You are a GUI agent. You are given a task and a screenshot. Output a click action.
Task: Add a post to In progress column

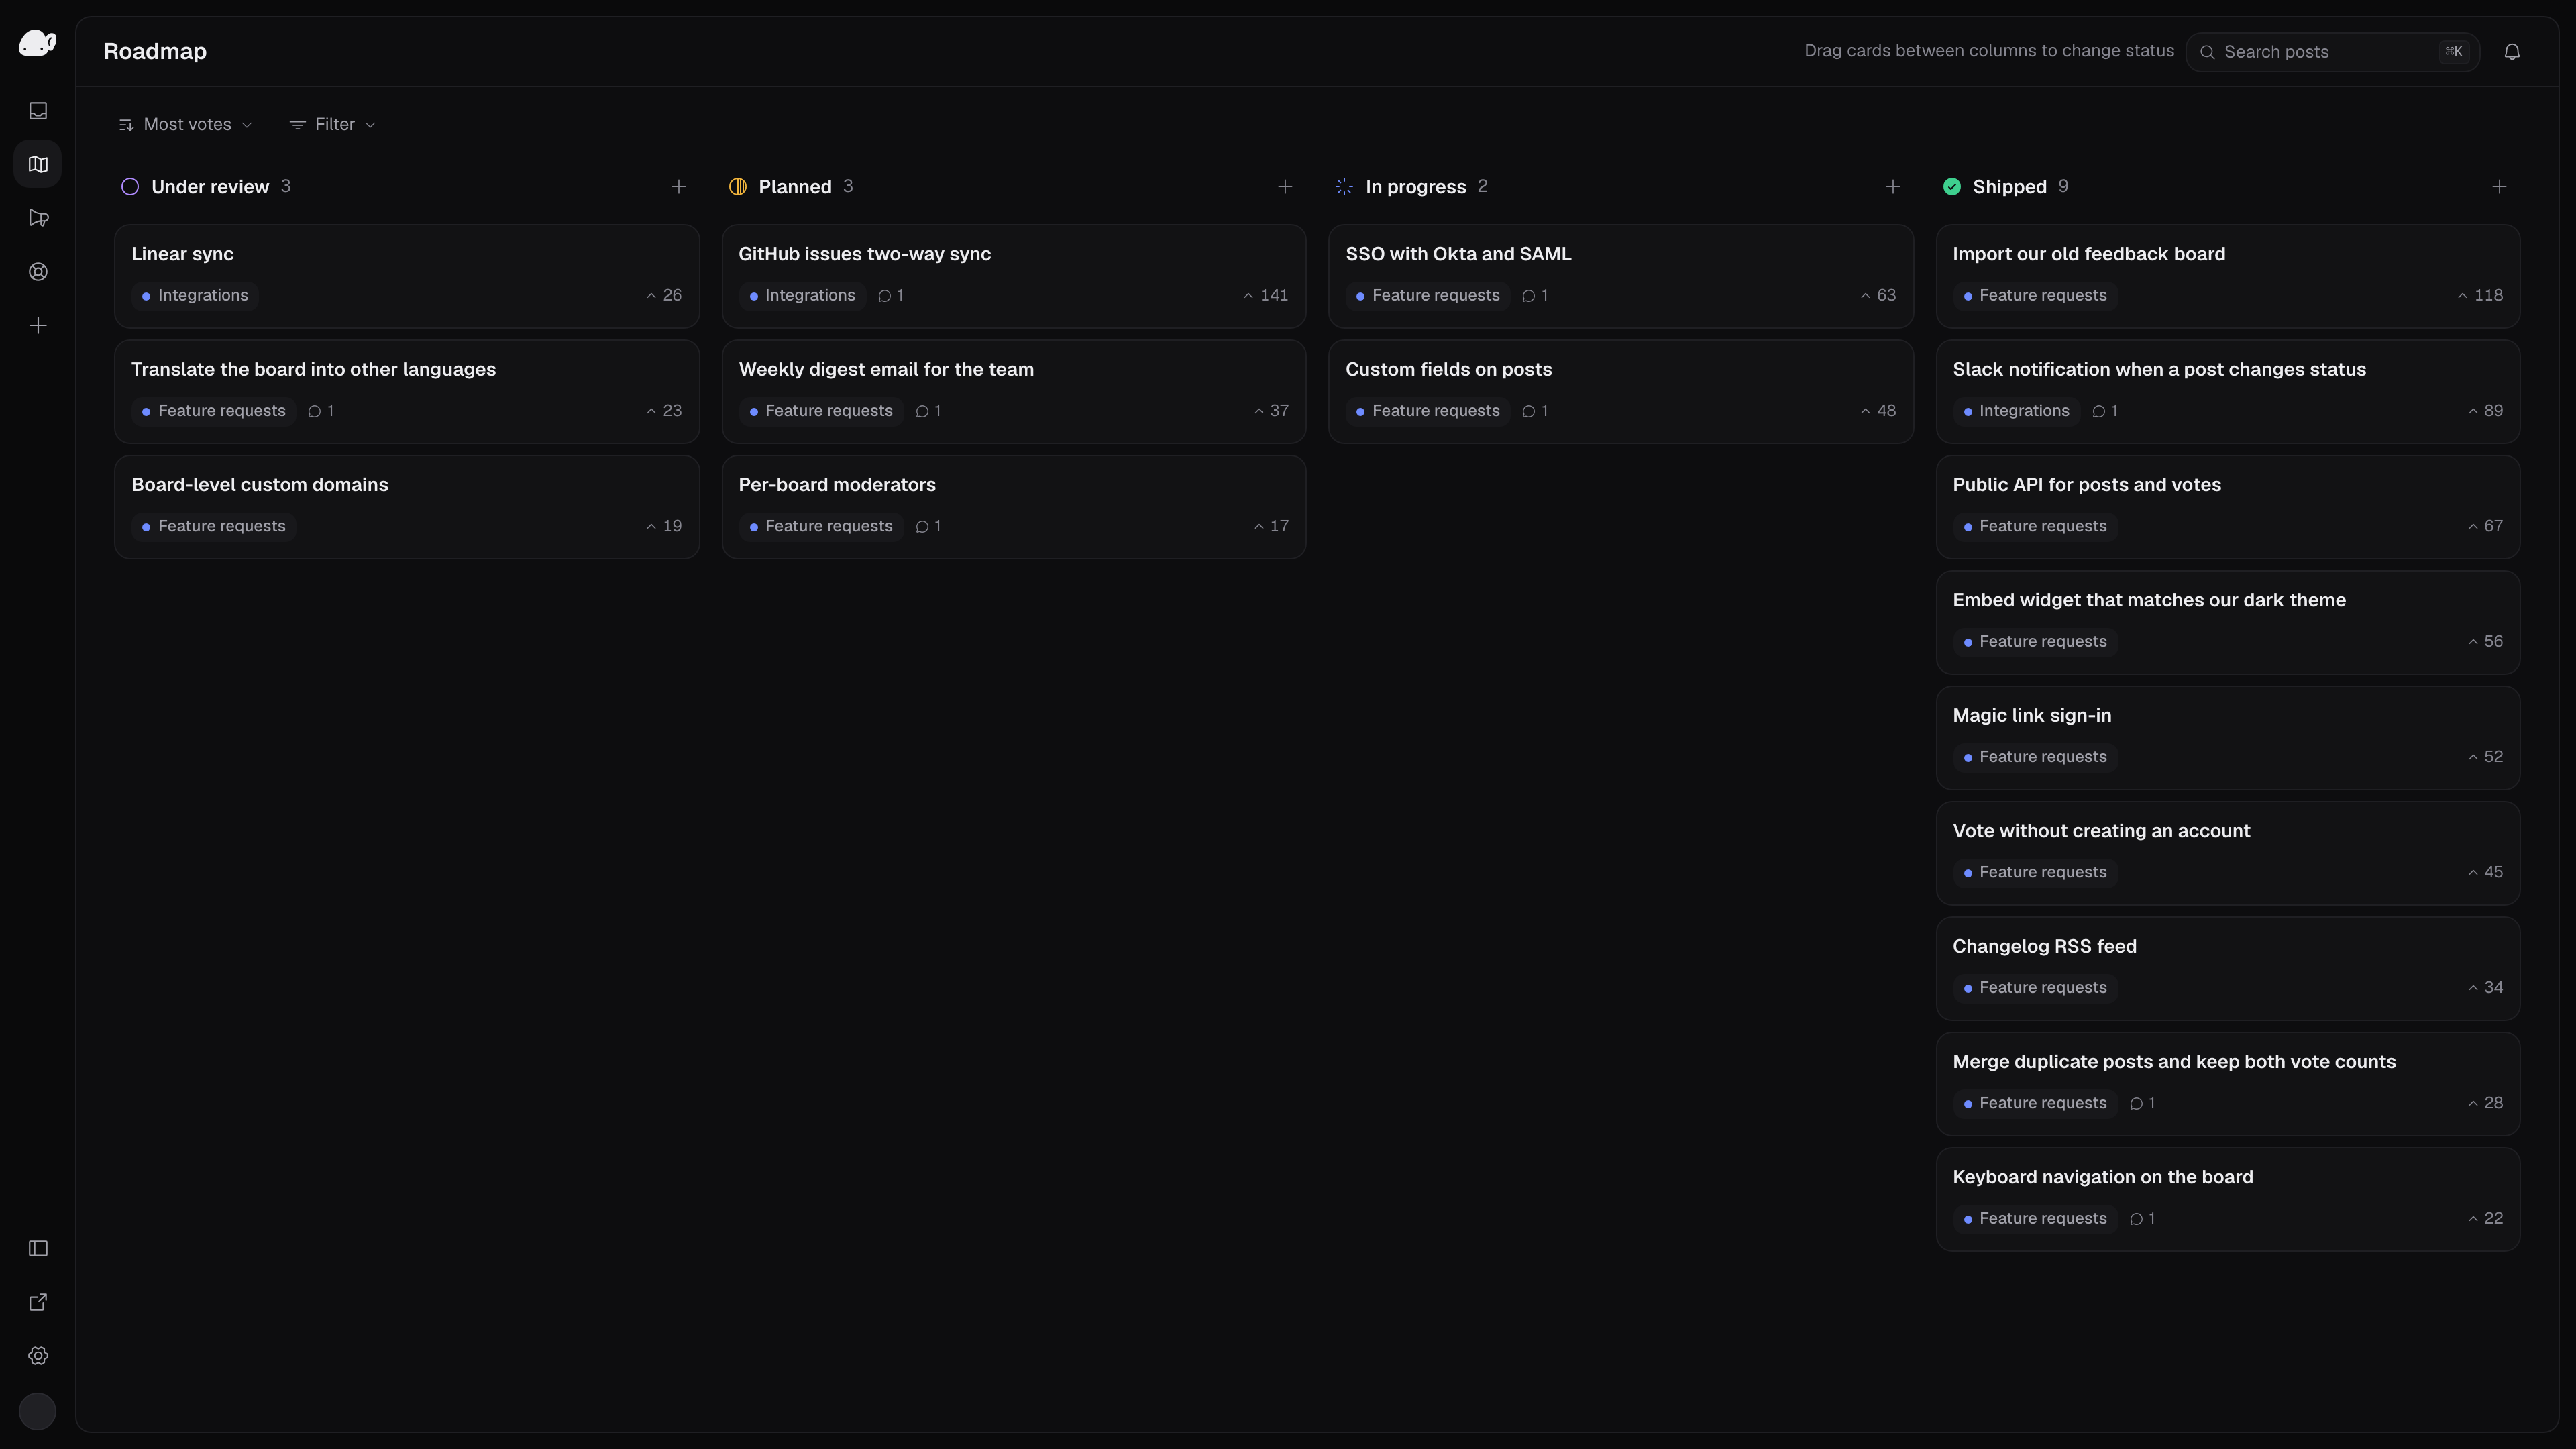tap(1892, 187)
